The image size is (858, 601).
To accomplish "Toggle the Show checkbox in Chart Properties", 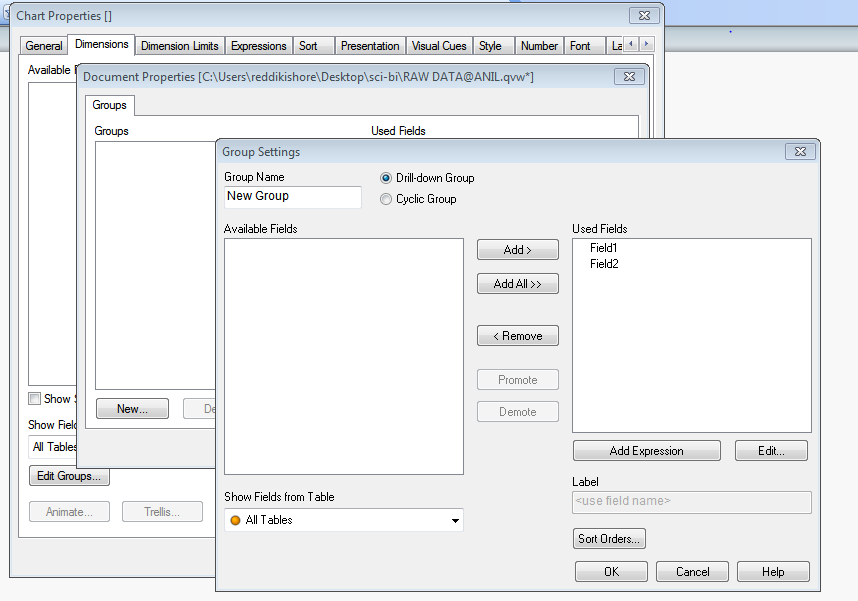I will 34,398.
